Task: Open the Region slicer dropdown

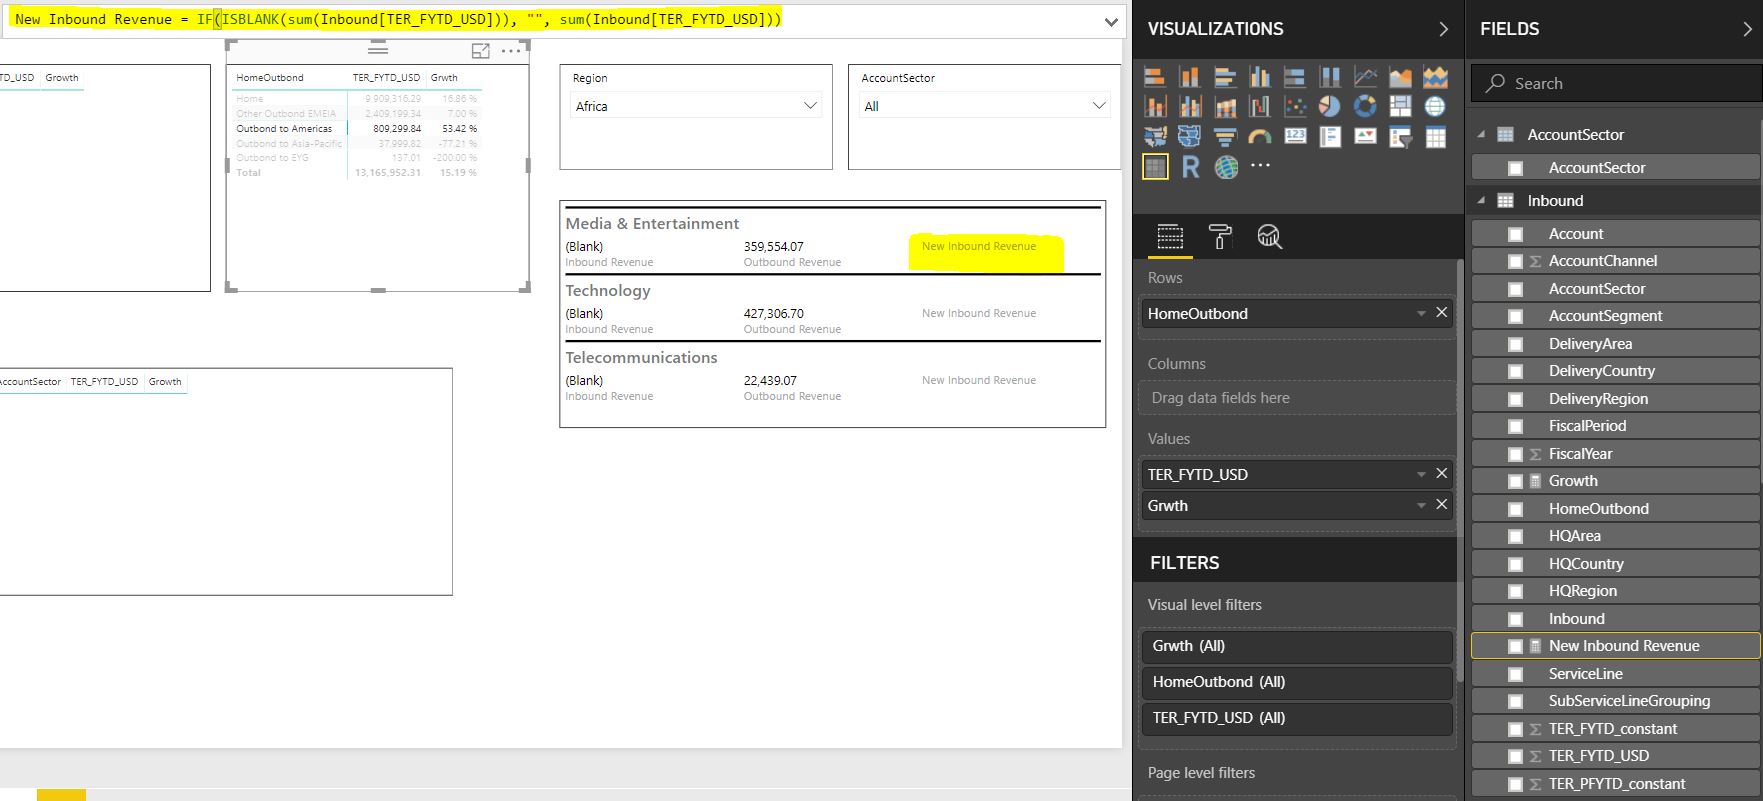Action: click(x=811, y=105)
